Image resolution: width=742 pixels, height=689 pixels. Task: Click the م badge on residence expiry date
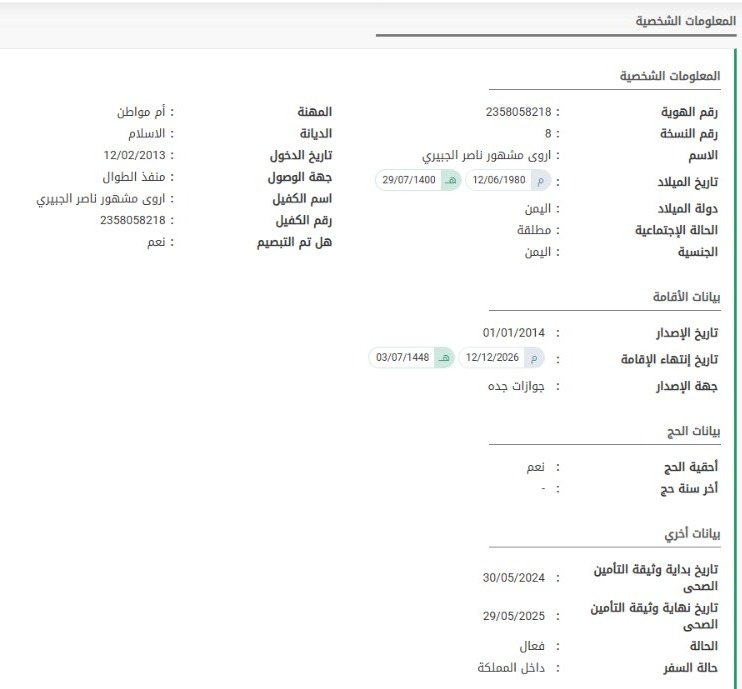[535, 357]
